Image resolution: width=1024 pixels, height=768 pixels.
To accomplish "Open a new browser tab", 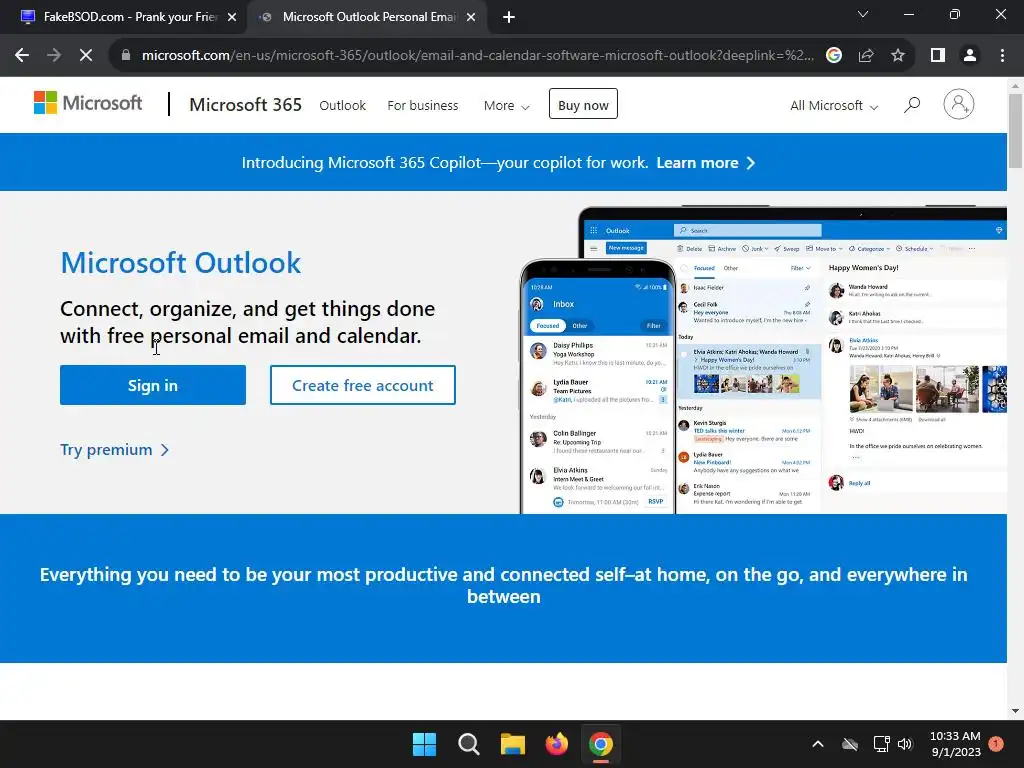I will [509, 18].
